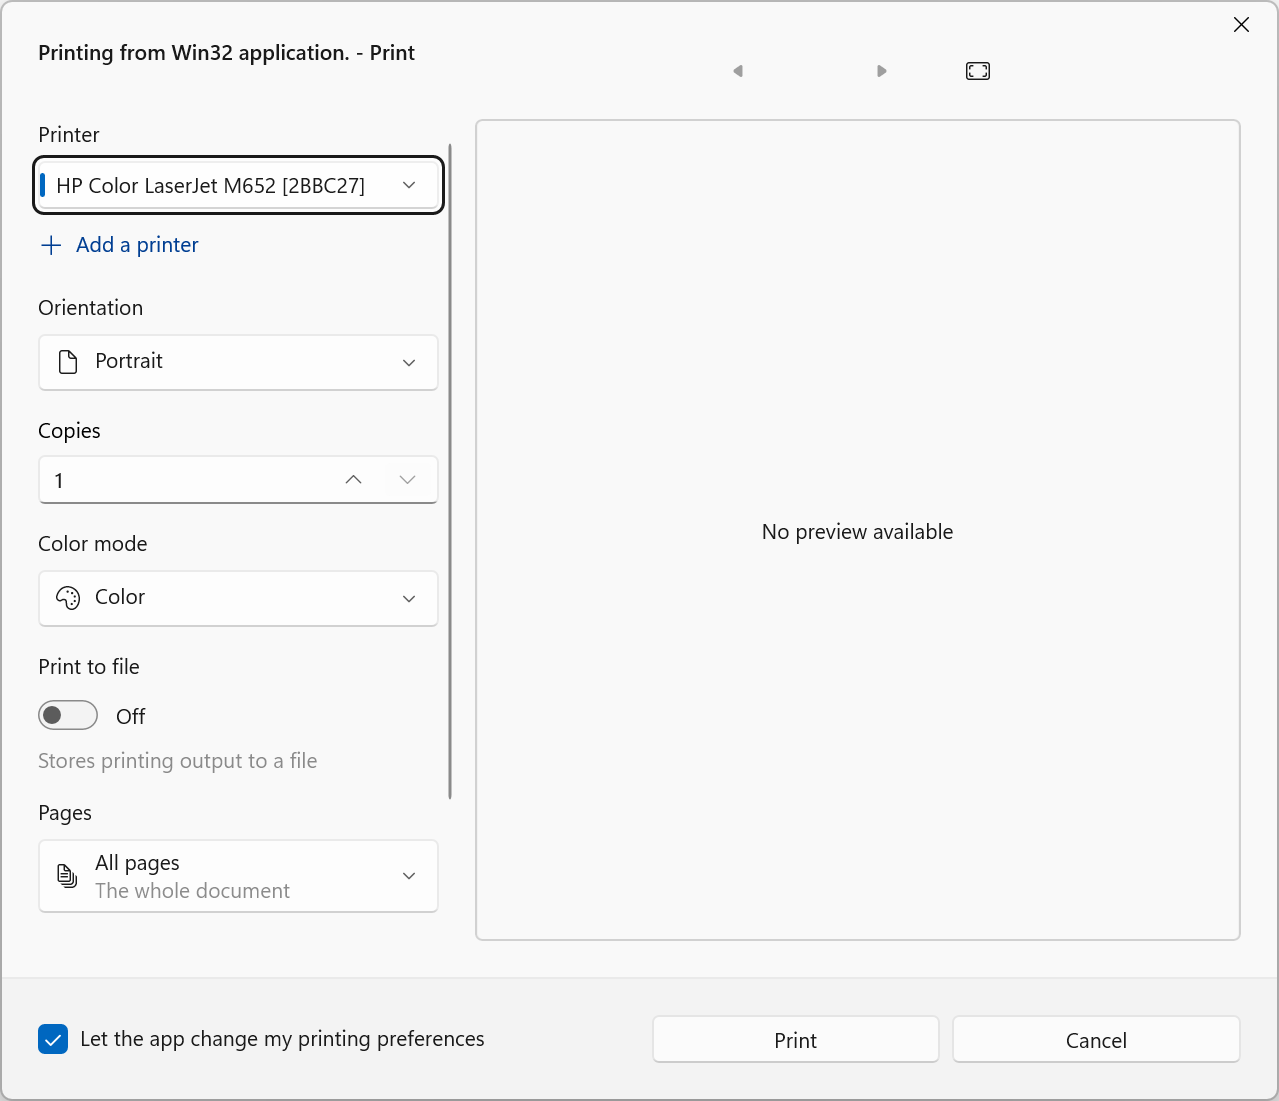Click the palette icon in Color mode
1279x1101 pixels.
tap(68, 598)
